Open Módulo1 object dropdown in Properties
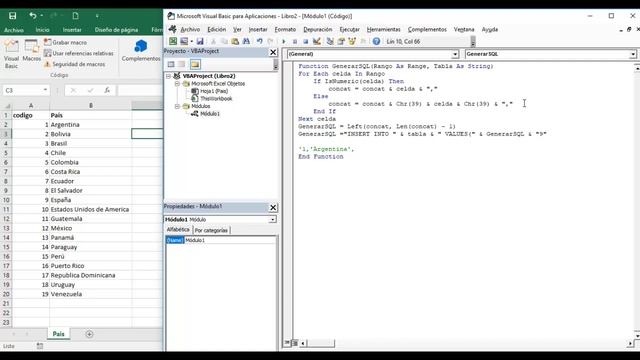The height and width of the screenshot is (360, 640). 272,220
